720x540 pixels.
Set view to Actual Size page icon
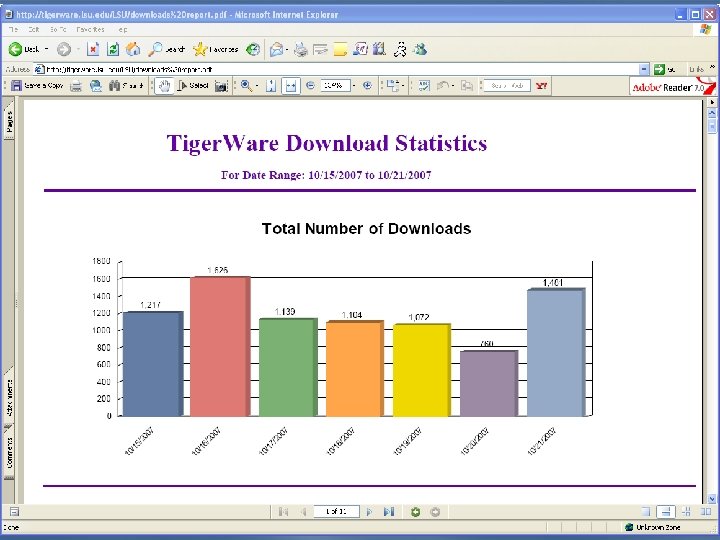[271, 86]
